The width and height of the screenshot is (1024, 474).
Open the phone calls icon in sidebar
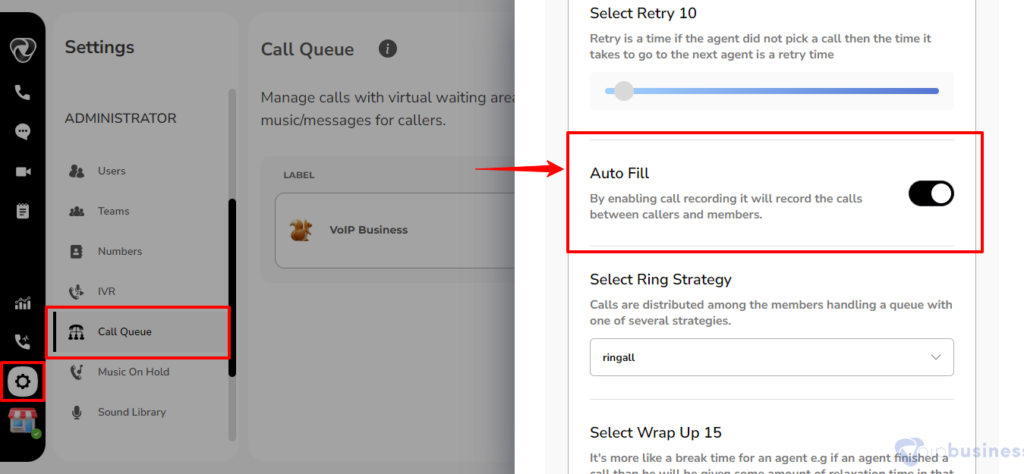click(23, 93)
